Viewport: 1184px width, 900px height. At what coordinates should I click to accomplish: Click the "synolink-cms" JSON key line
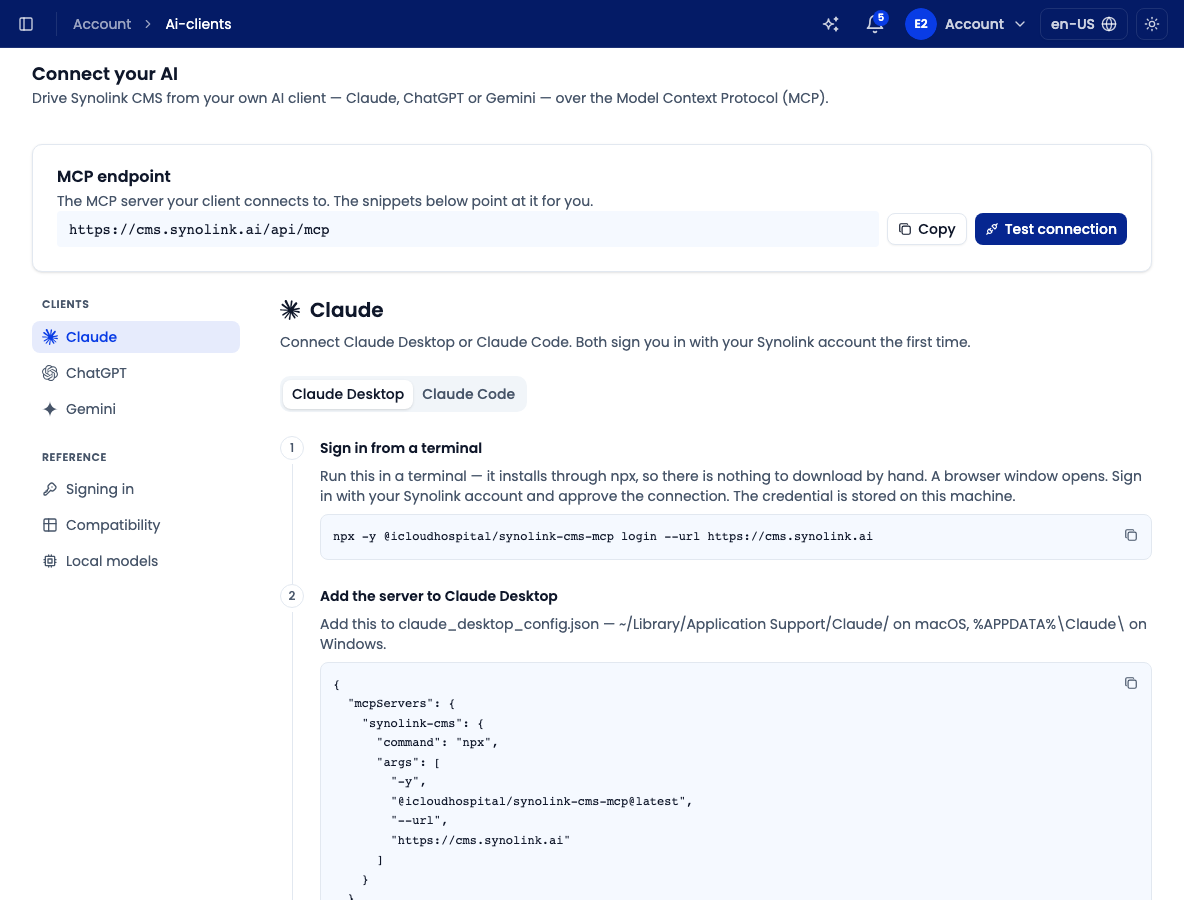tap(423, 723)
